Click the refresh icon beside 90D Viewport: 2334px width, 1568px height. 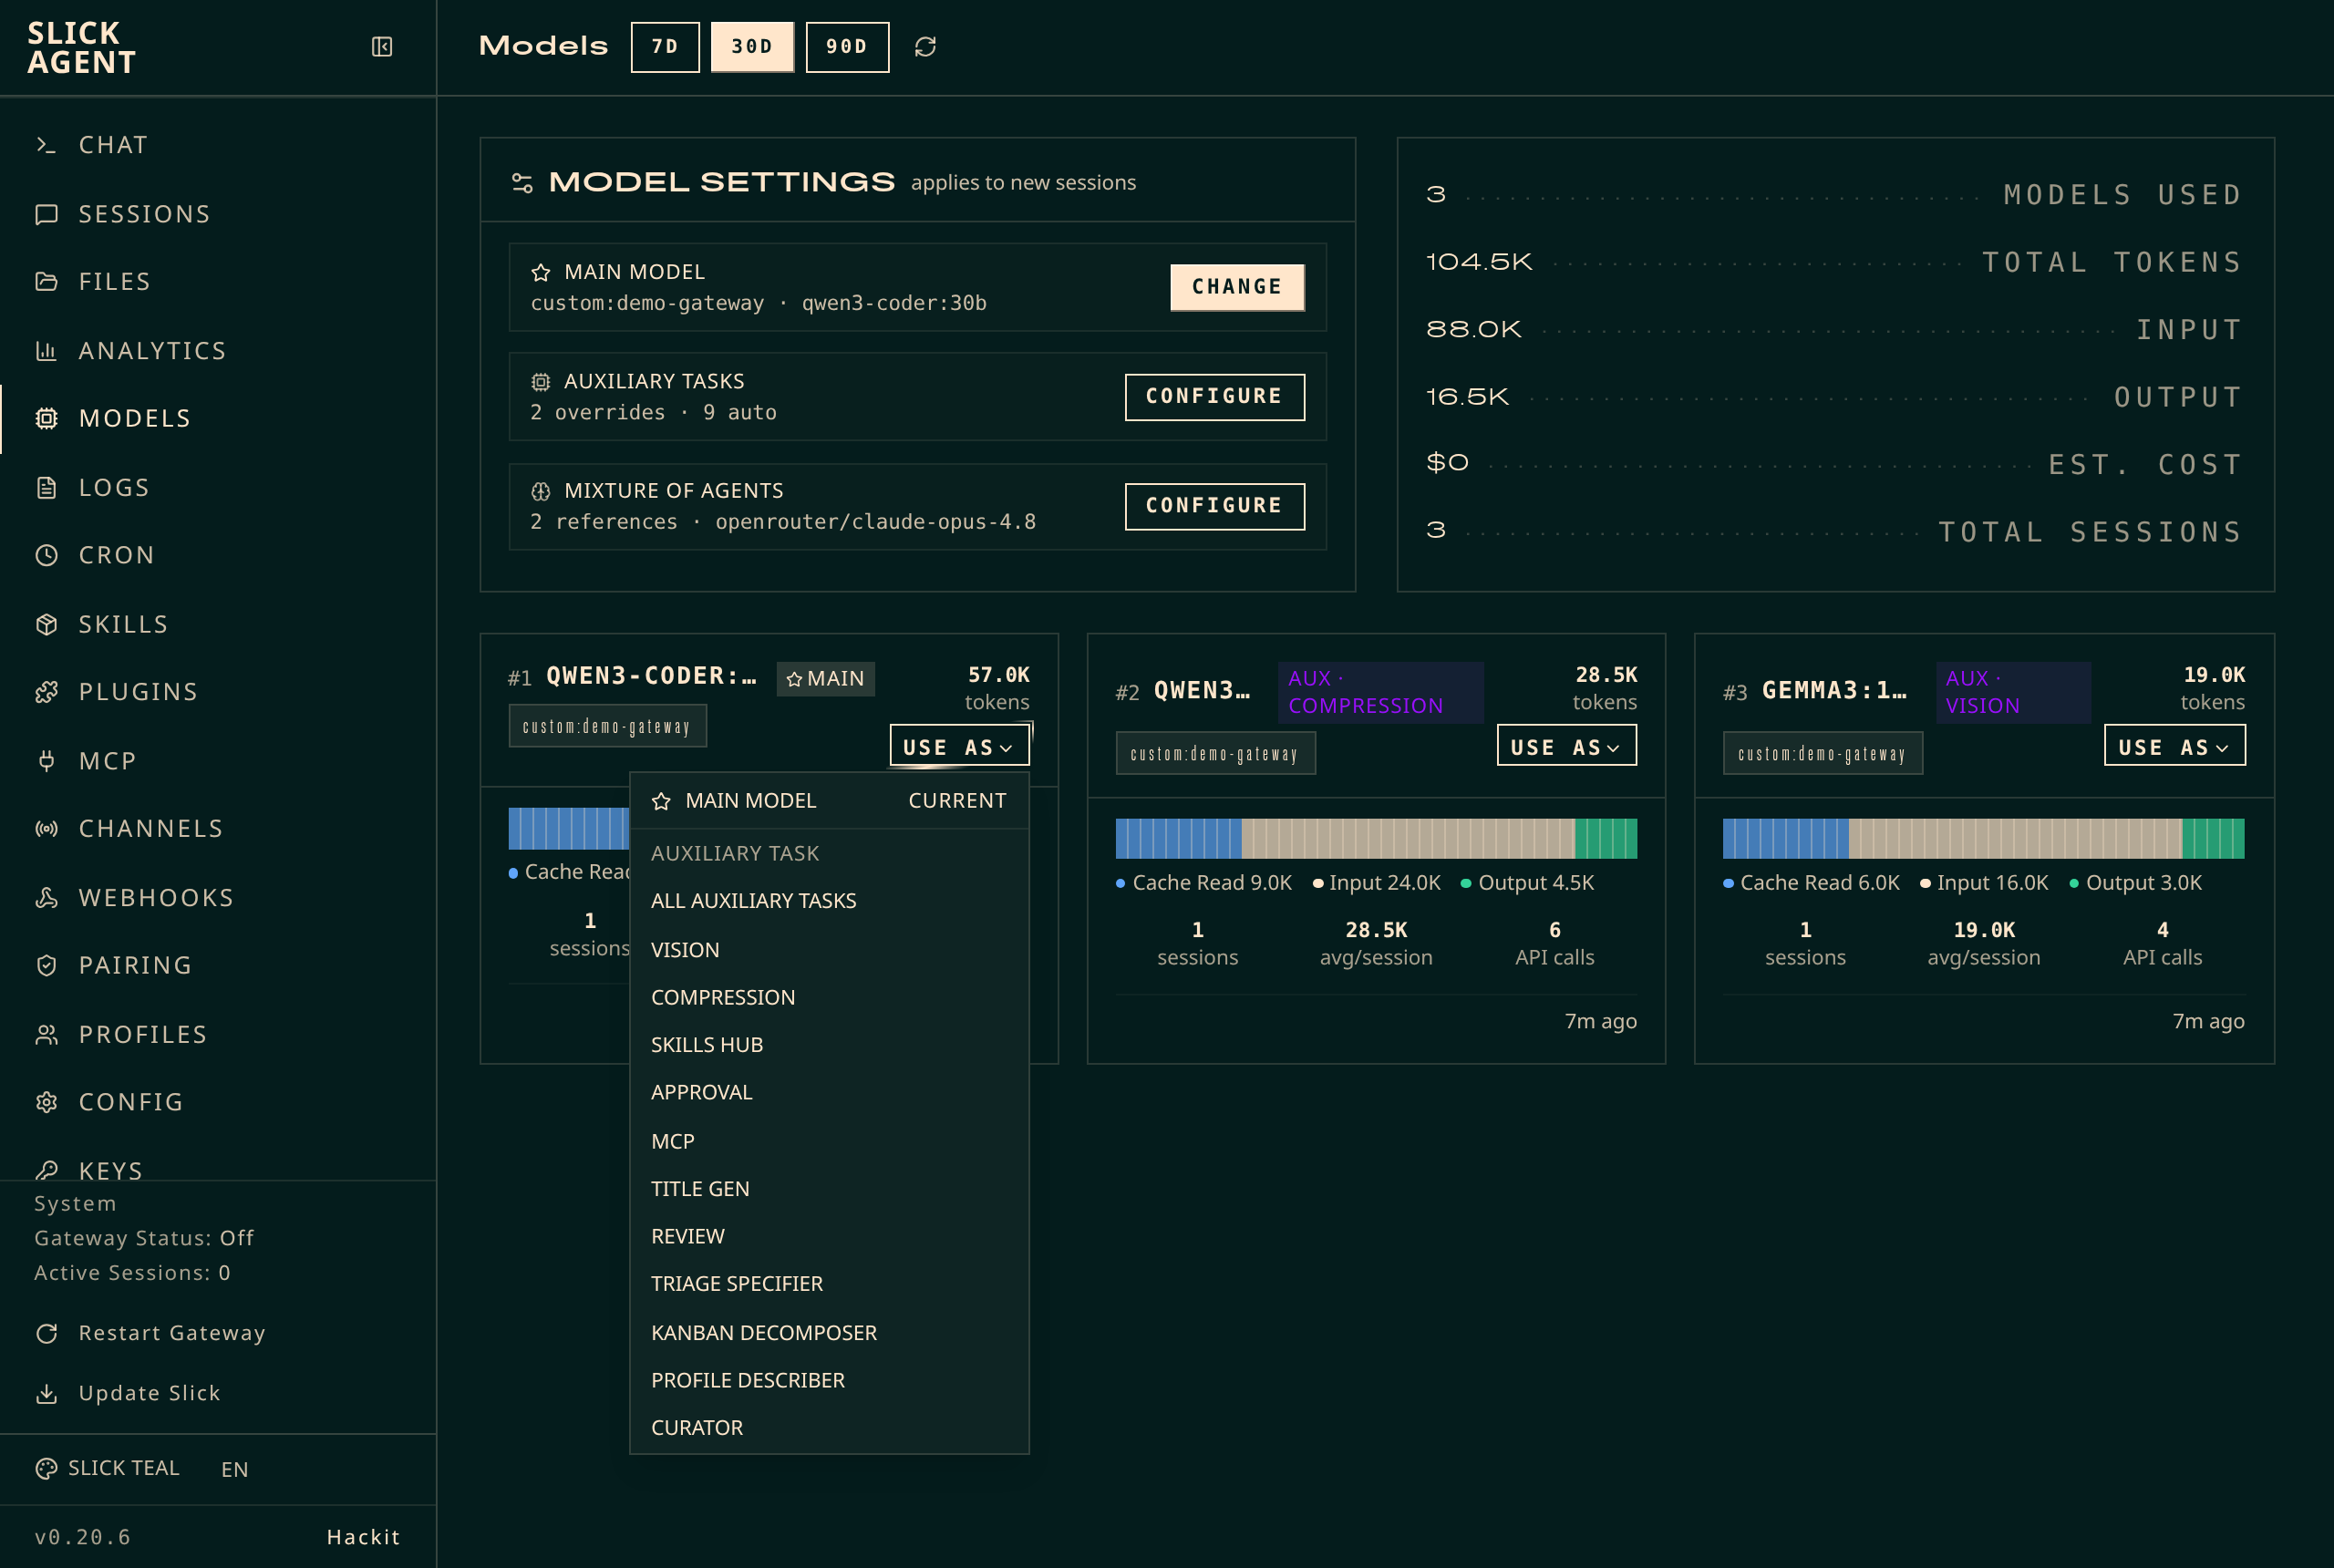tap(925, 47)
